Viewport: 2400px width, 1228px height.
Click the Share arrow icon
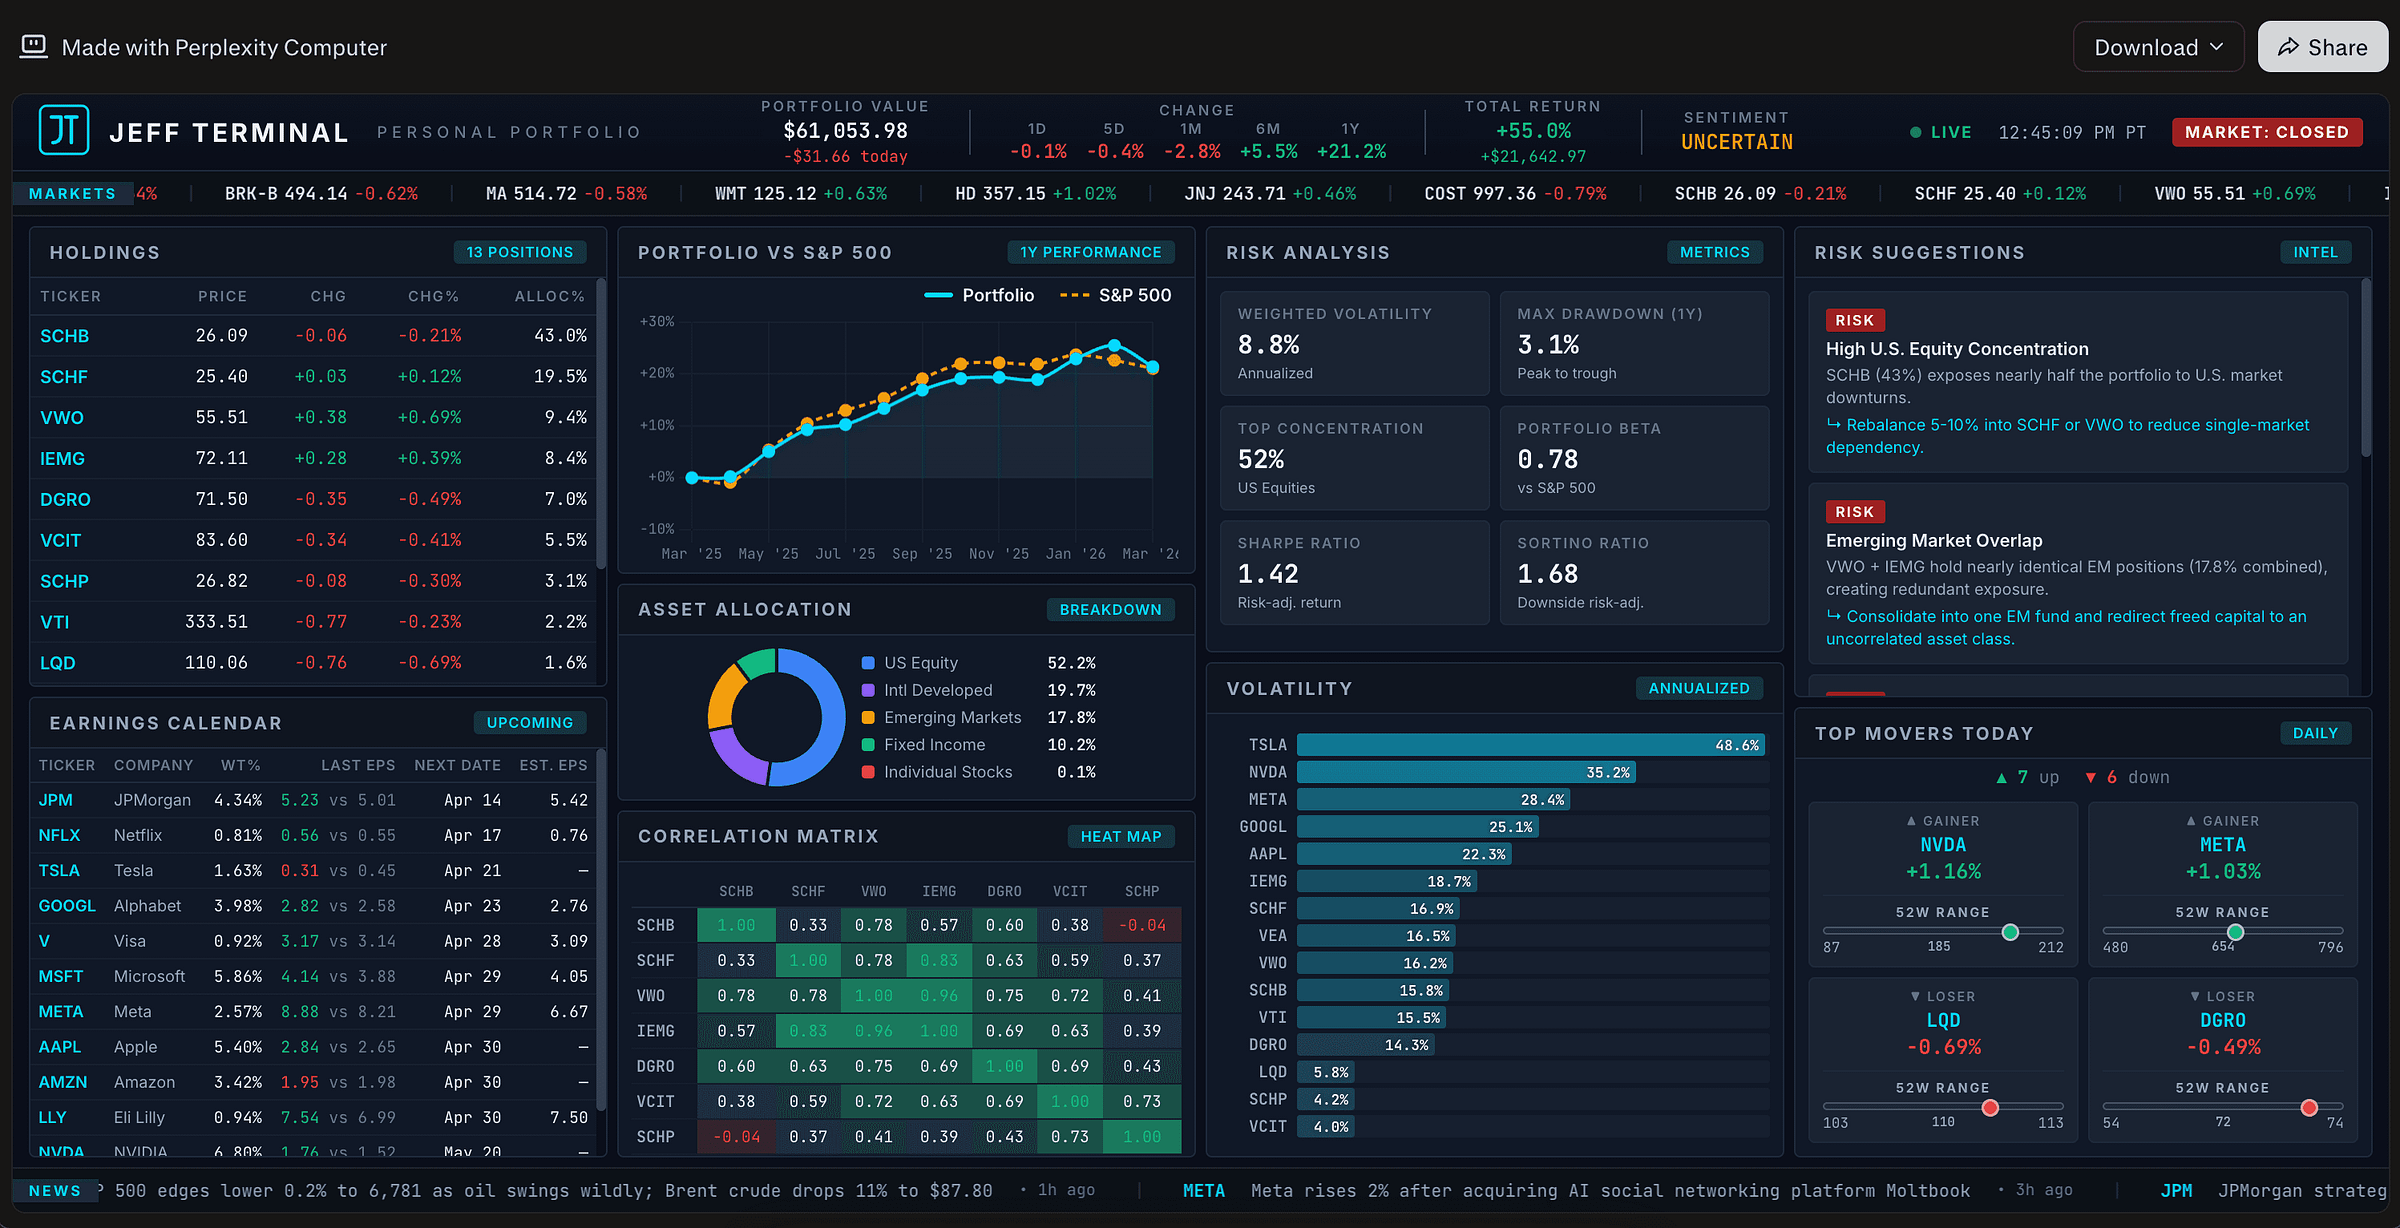[x=2288, y=47]
